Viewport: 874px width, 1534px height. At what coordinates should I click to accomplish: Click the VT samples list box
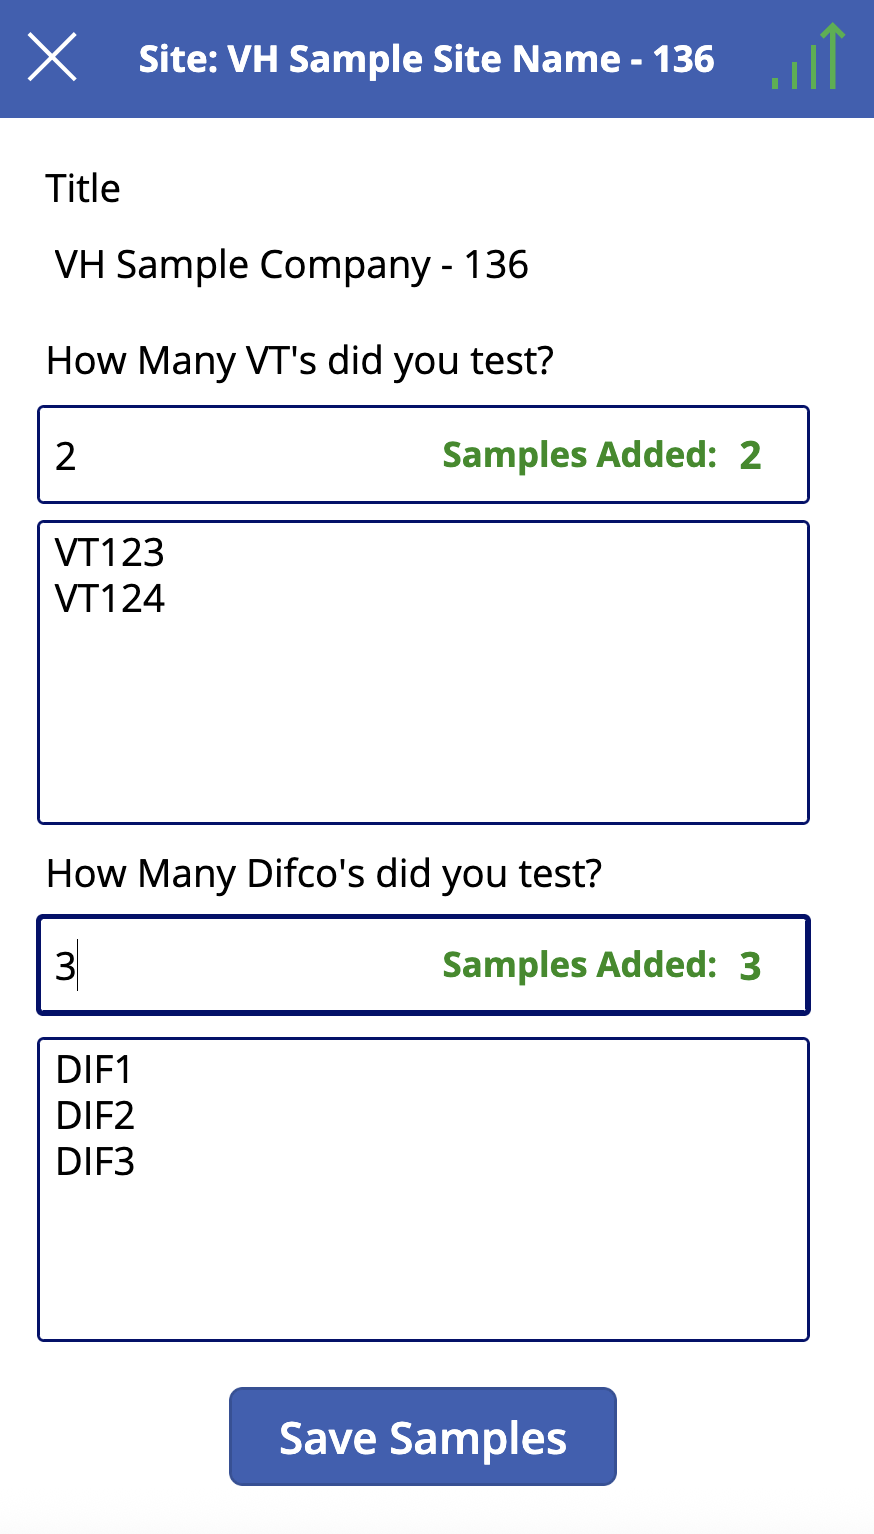point(423,700)
